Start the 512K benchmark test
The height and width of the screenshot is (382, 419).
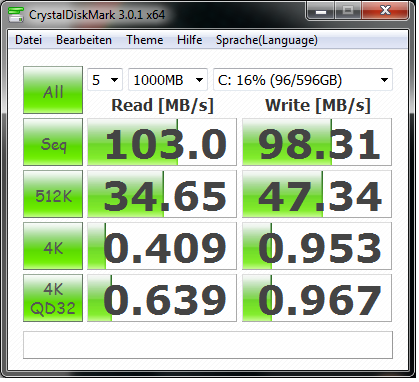click(x=53, y=194)
